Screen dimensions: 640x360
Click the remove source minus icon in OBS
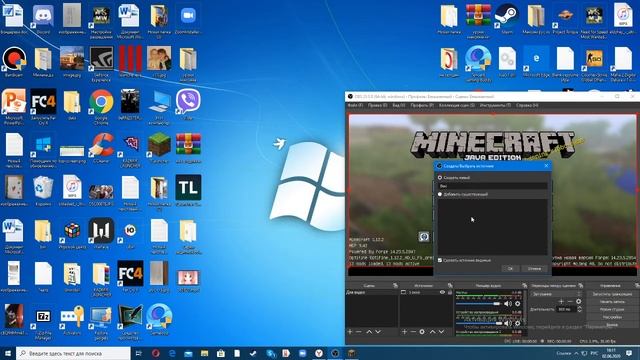coord(413,332)
